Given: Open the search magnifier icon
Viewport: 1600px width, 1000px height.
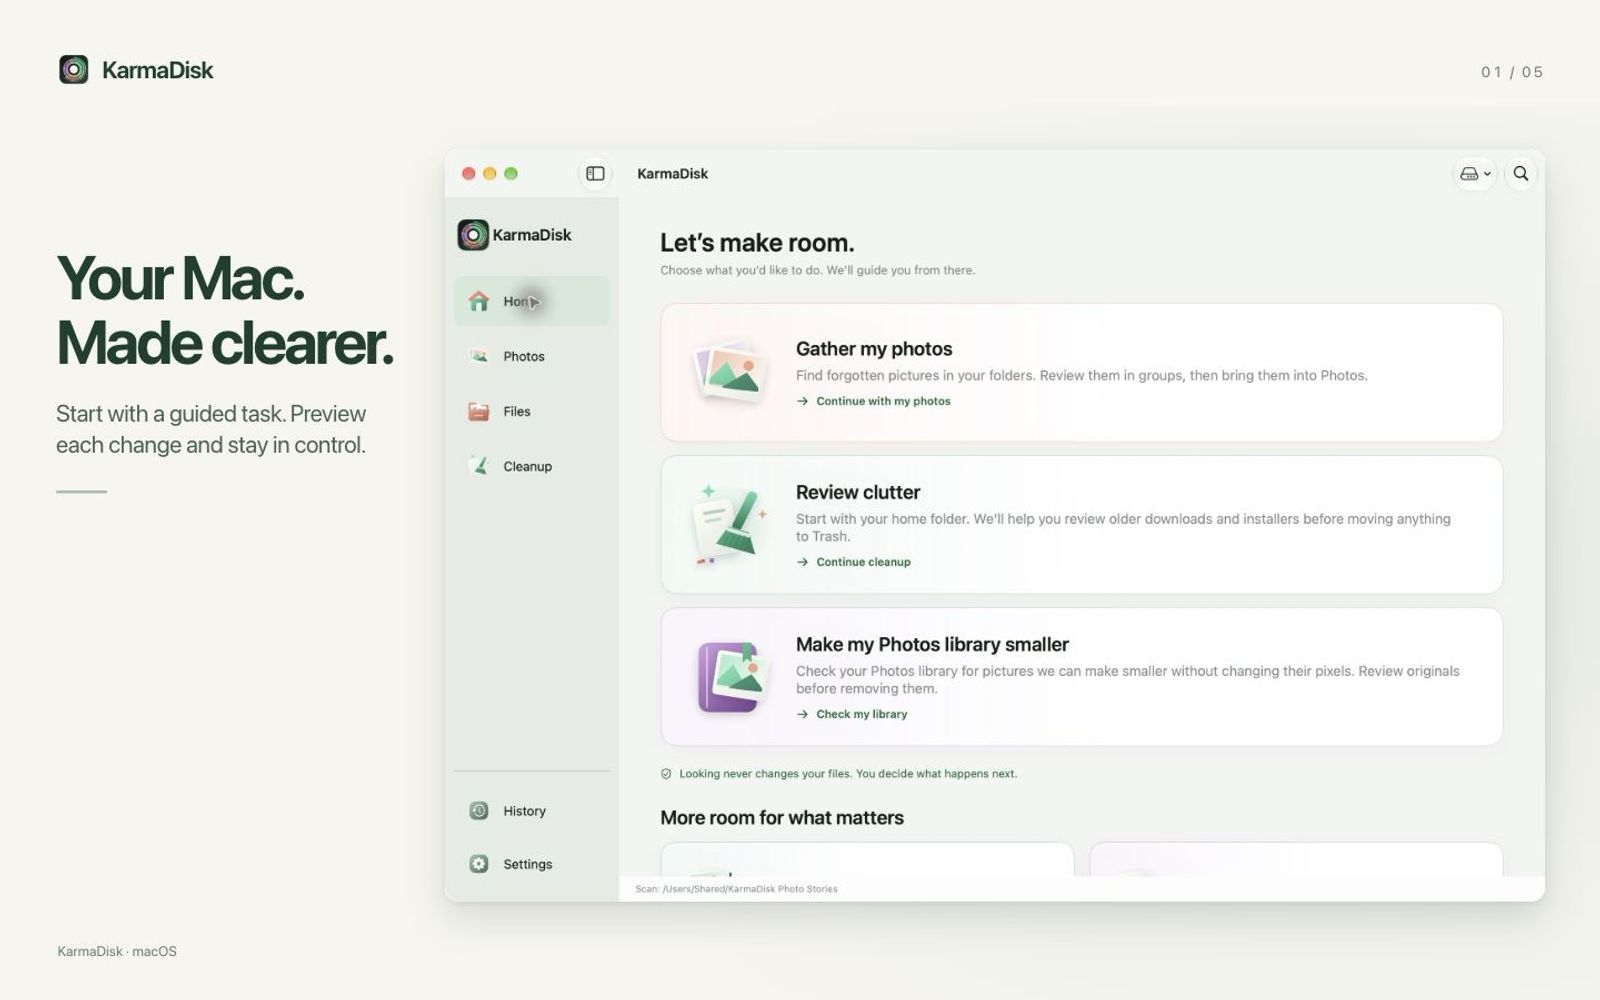Looking at the screenshot, I should pyautogui.click(x=1520, y=174).
